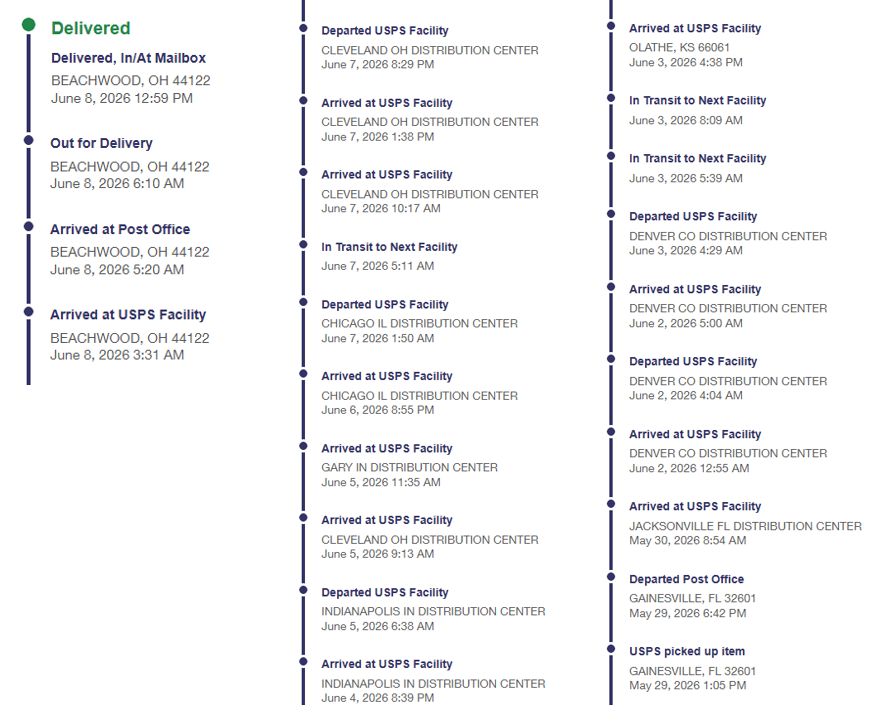This screenshot has height=705, width=880.
Task: Click the timestamp June 2, 2026 4:04 AM
Action: click(x=686, y=396)
